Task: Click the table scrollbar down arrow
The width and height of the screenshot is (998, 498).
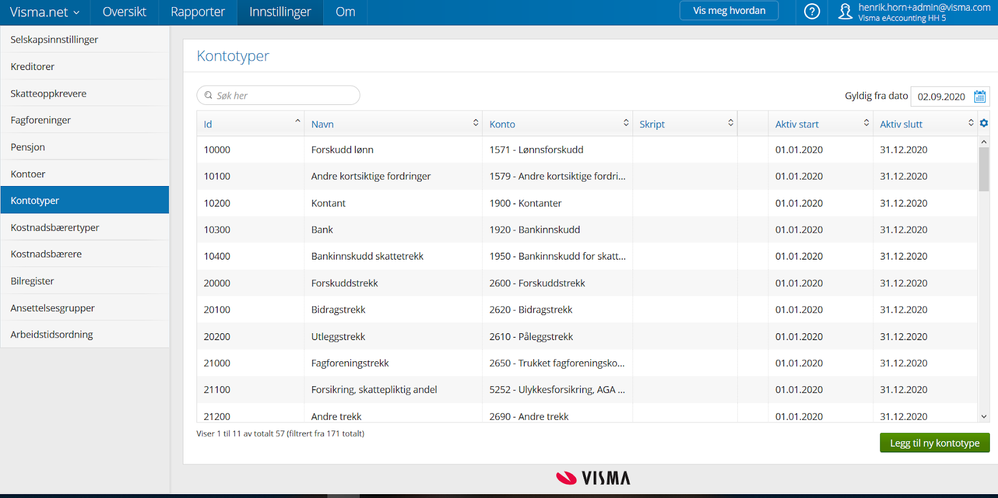Action: coord(984,416)
